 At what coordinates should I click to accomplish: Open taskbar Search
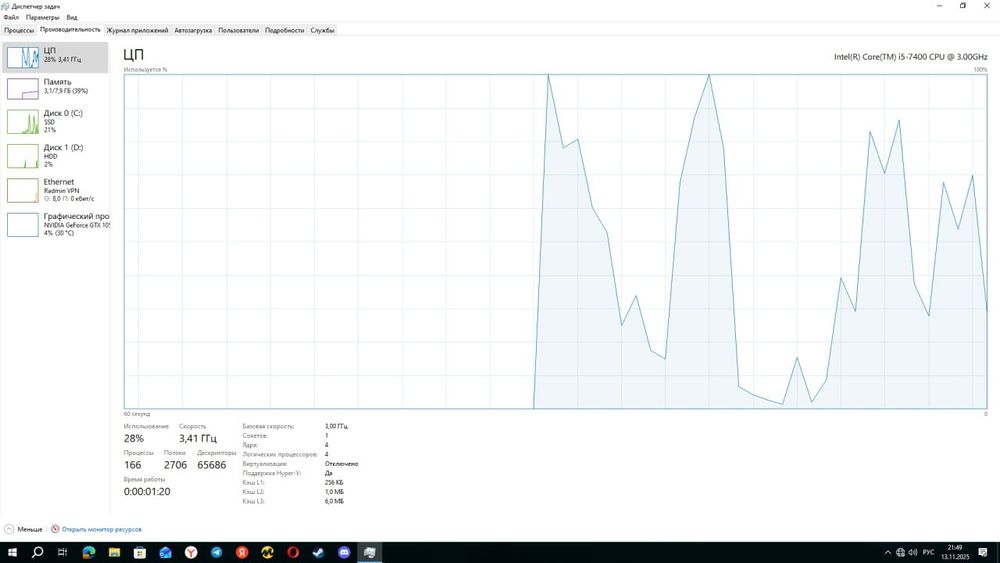37,553
